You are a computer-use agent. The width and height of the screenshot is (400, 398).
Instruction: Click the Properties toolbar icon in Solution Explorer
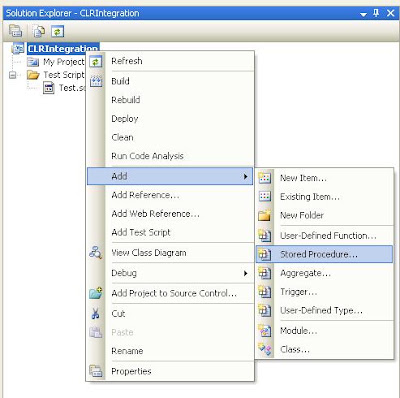tap(15, 31)
